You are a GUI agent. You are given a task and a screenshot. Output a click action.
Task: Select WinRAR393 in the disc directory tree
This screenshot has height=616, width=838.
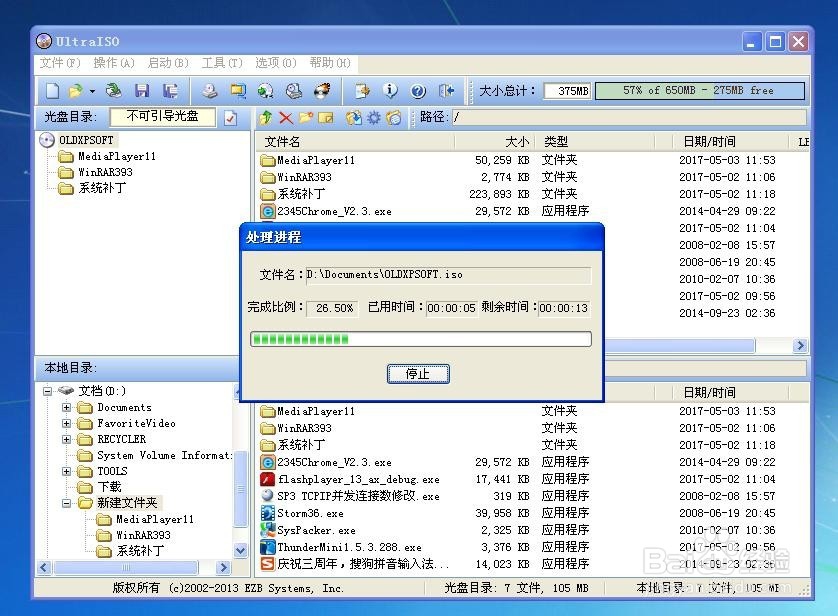(105, 172)
